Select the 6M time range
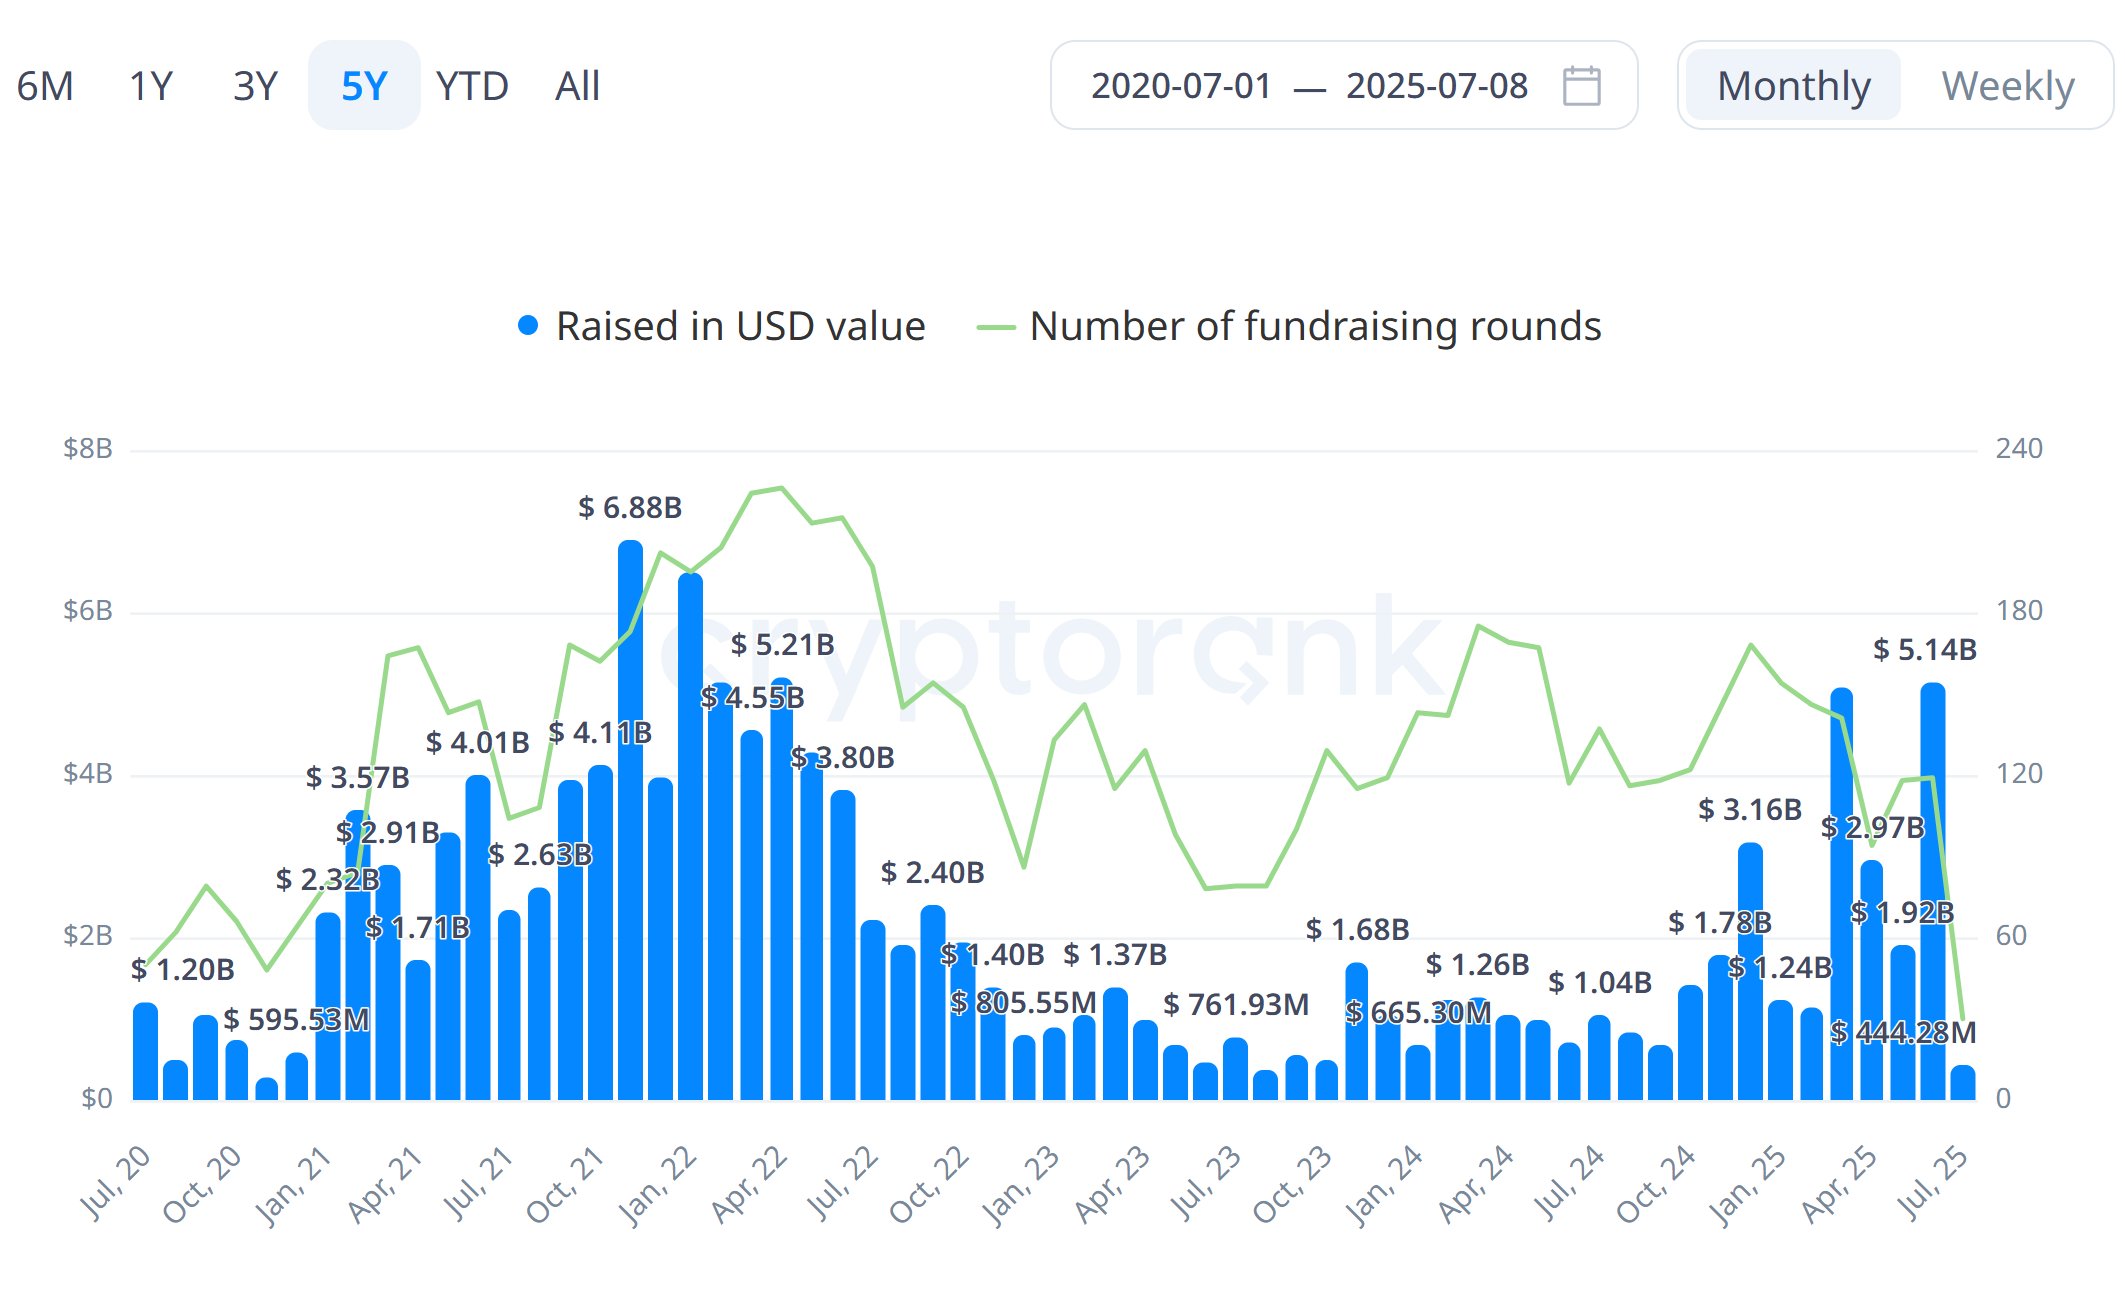The height and width of the screenshot is (1298, 2125). pyautogui.click(x=48, y=86)
